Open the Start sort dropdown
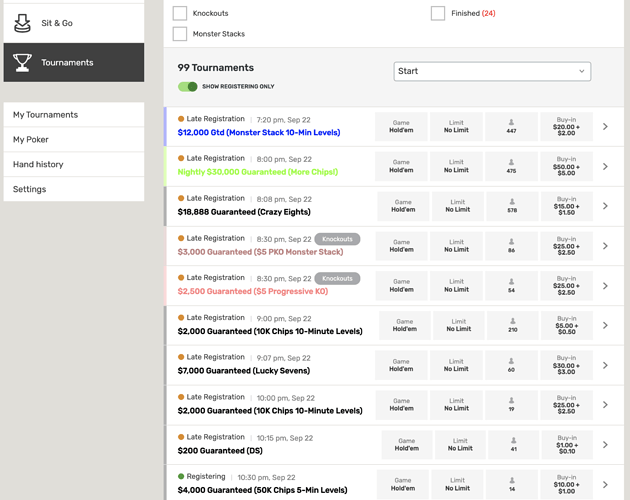630x500 pixels. coord(492,71)
